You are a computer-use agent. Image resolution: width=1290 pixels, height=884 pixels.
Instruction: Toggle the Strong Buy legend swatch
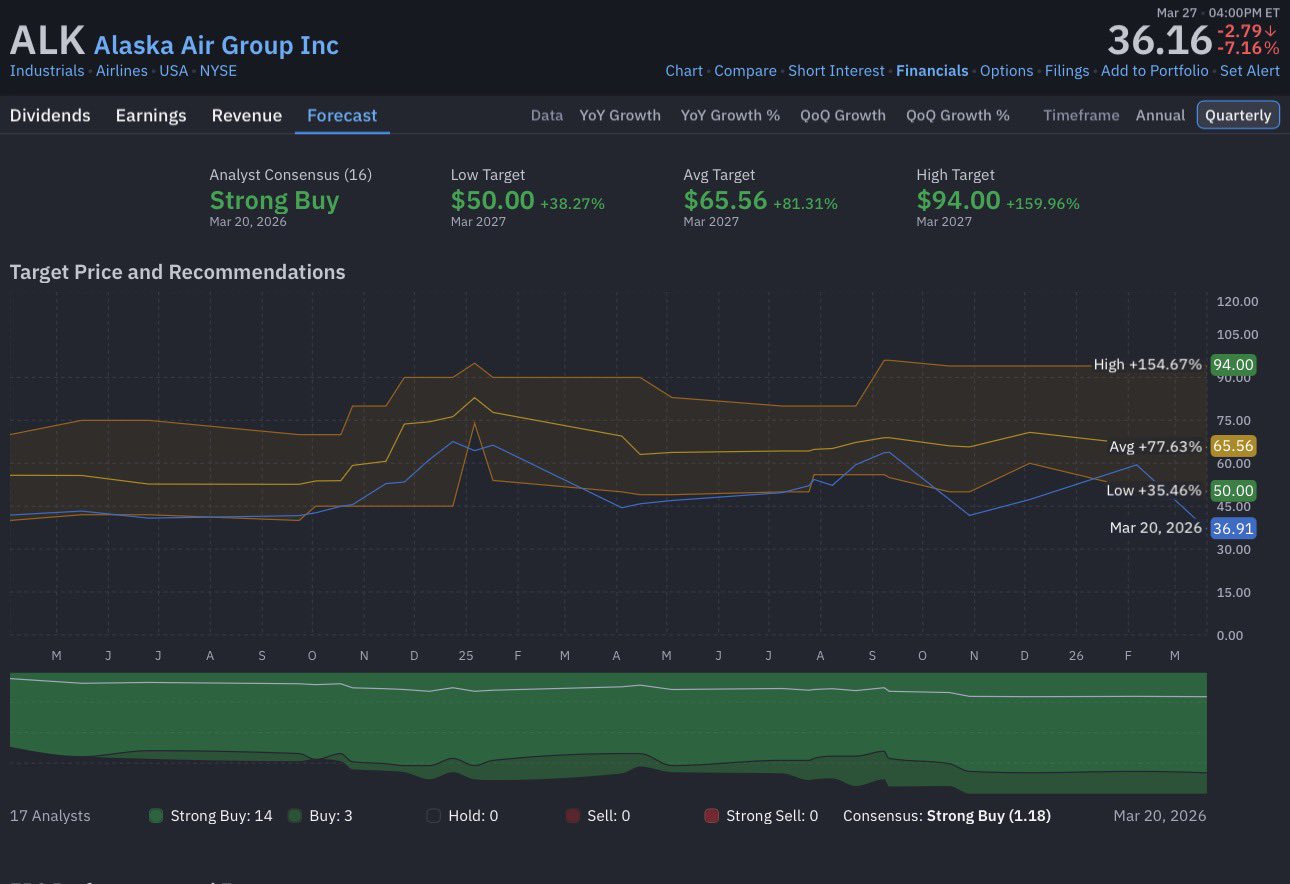(x=156, y=816)
